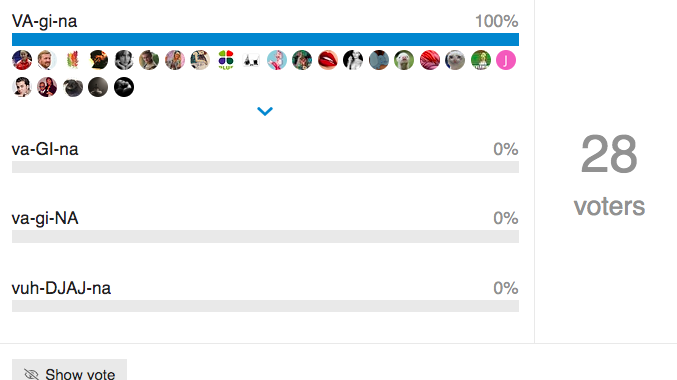Click the couple photo avatar in second row
677x380 pixels.
pyautogui.click(x=47, y=87)
